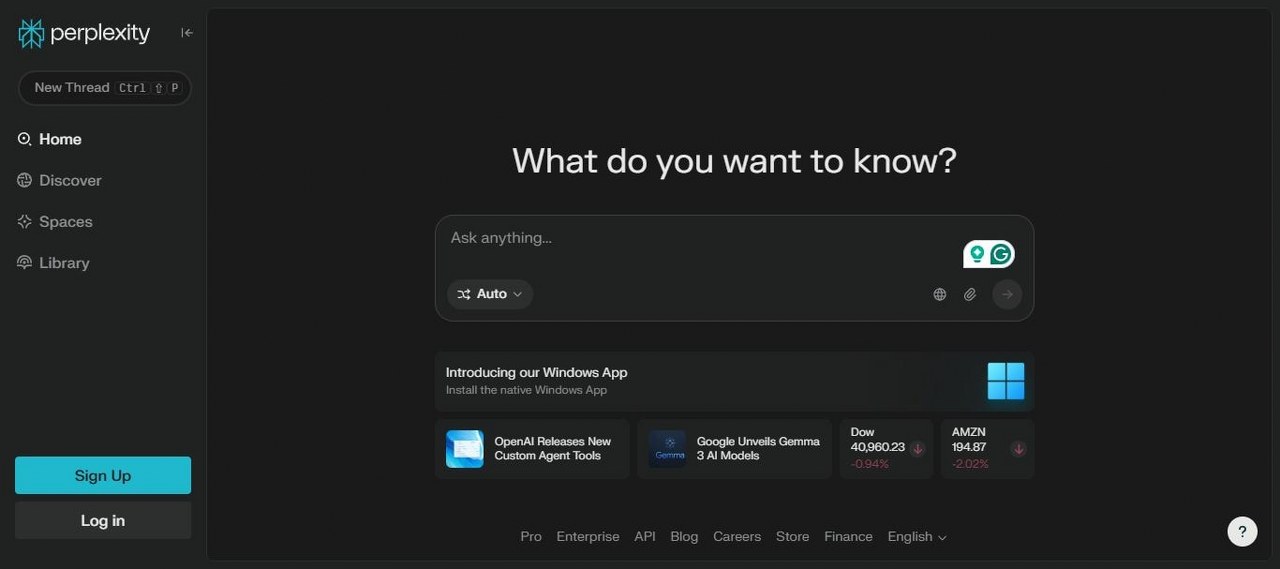Image resolution: width=1280 pixels, height=569 pixels.
Task: Click the Dow down-arrow indicator
Action: click(x=917, y=449)
